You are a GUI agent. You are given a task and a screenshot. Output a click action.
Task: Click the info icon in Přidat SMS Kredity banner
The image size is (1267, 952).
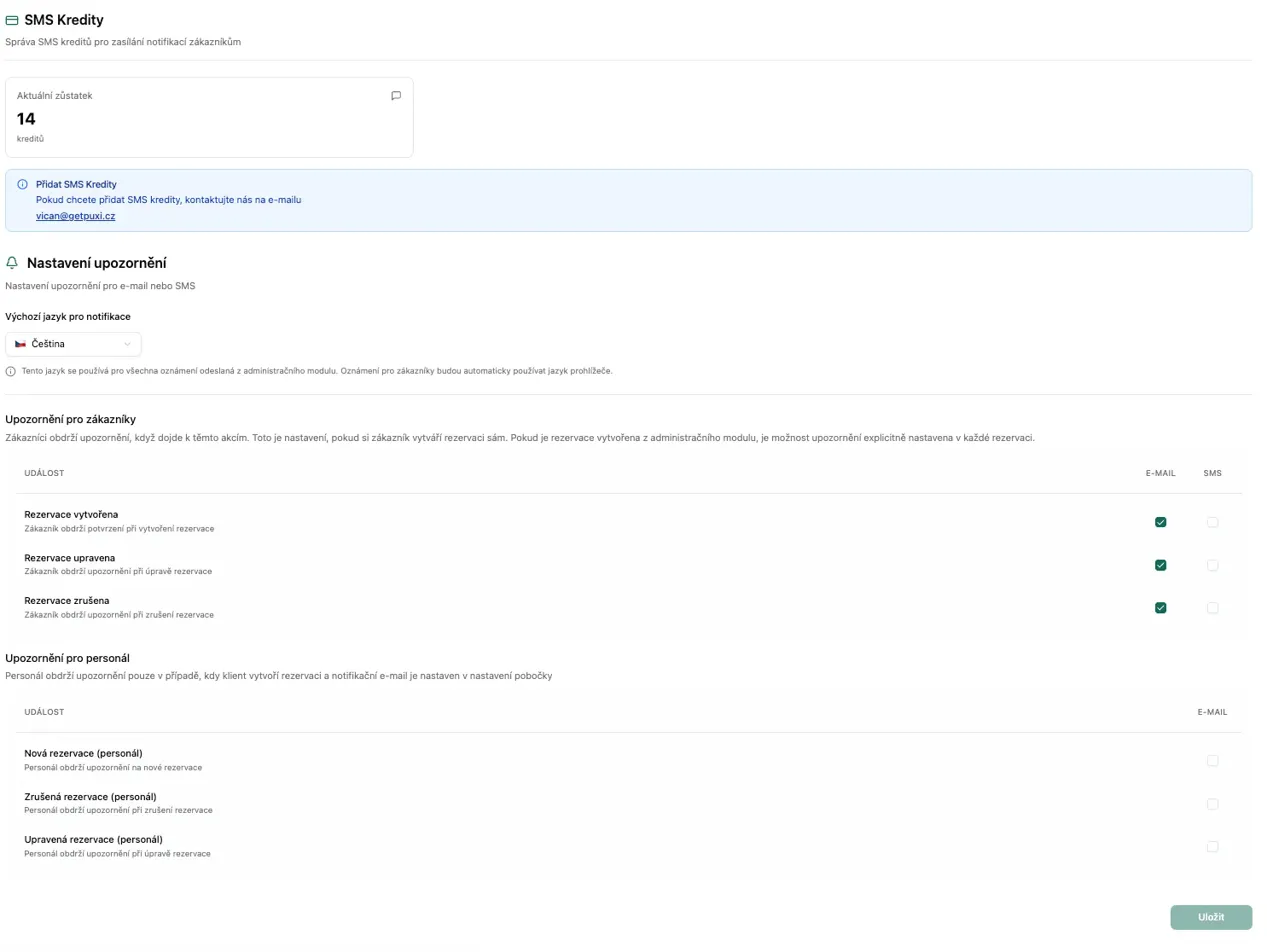[x=22, y=185]
